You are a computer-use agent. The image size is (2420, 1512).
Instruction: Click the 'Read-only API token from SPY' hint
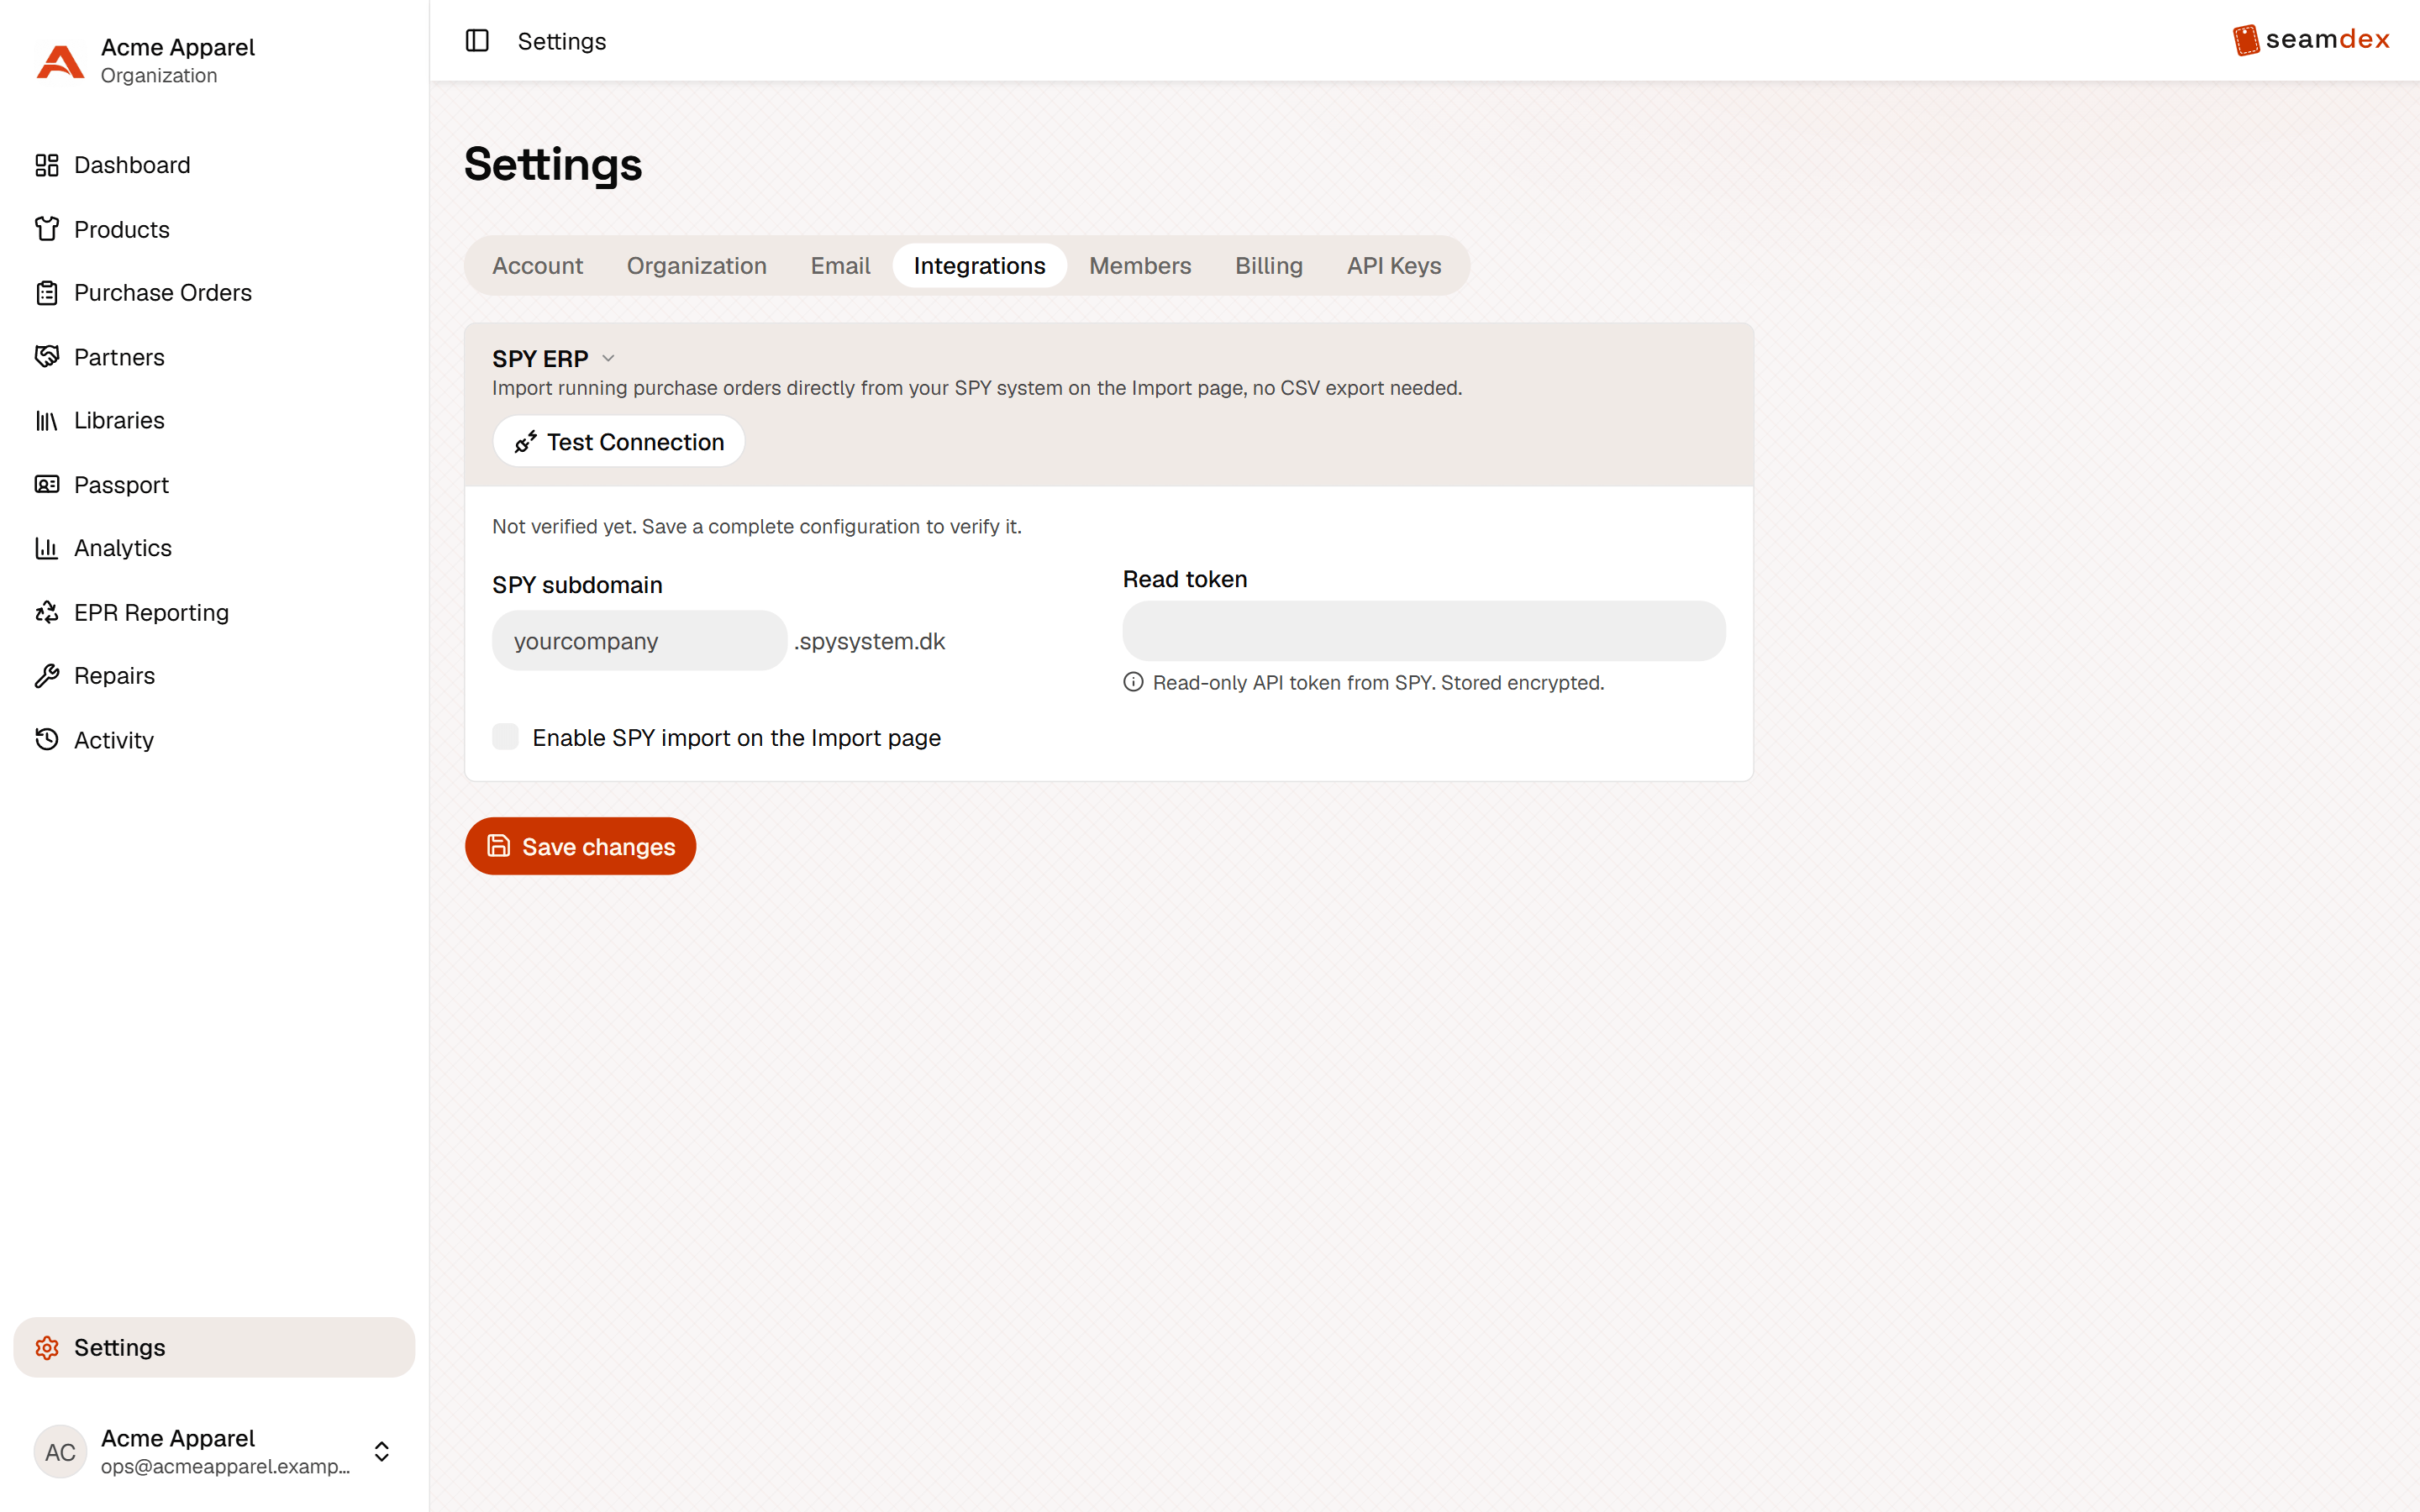click(1378, 683)
